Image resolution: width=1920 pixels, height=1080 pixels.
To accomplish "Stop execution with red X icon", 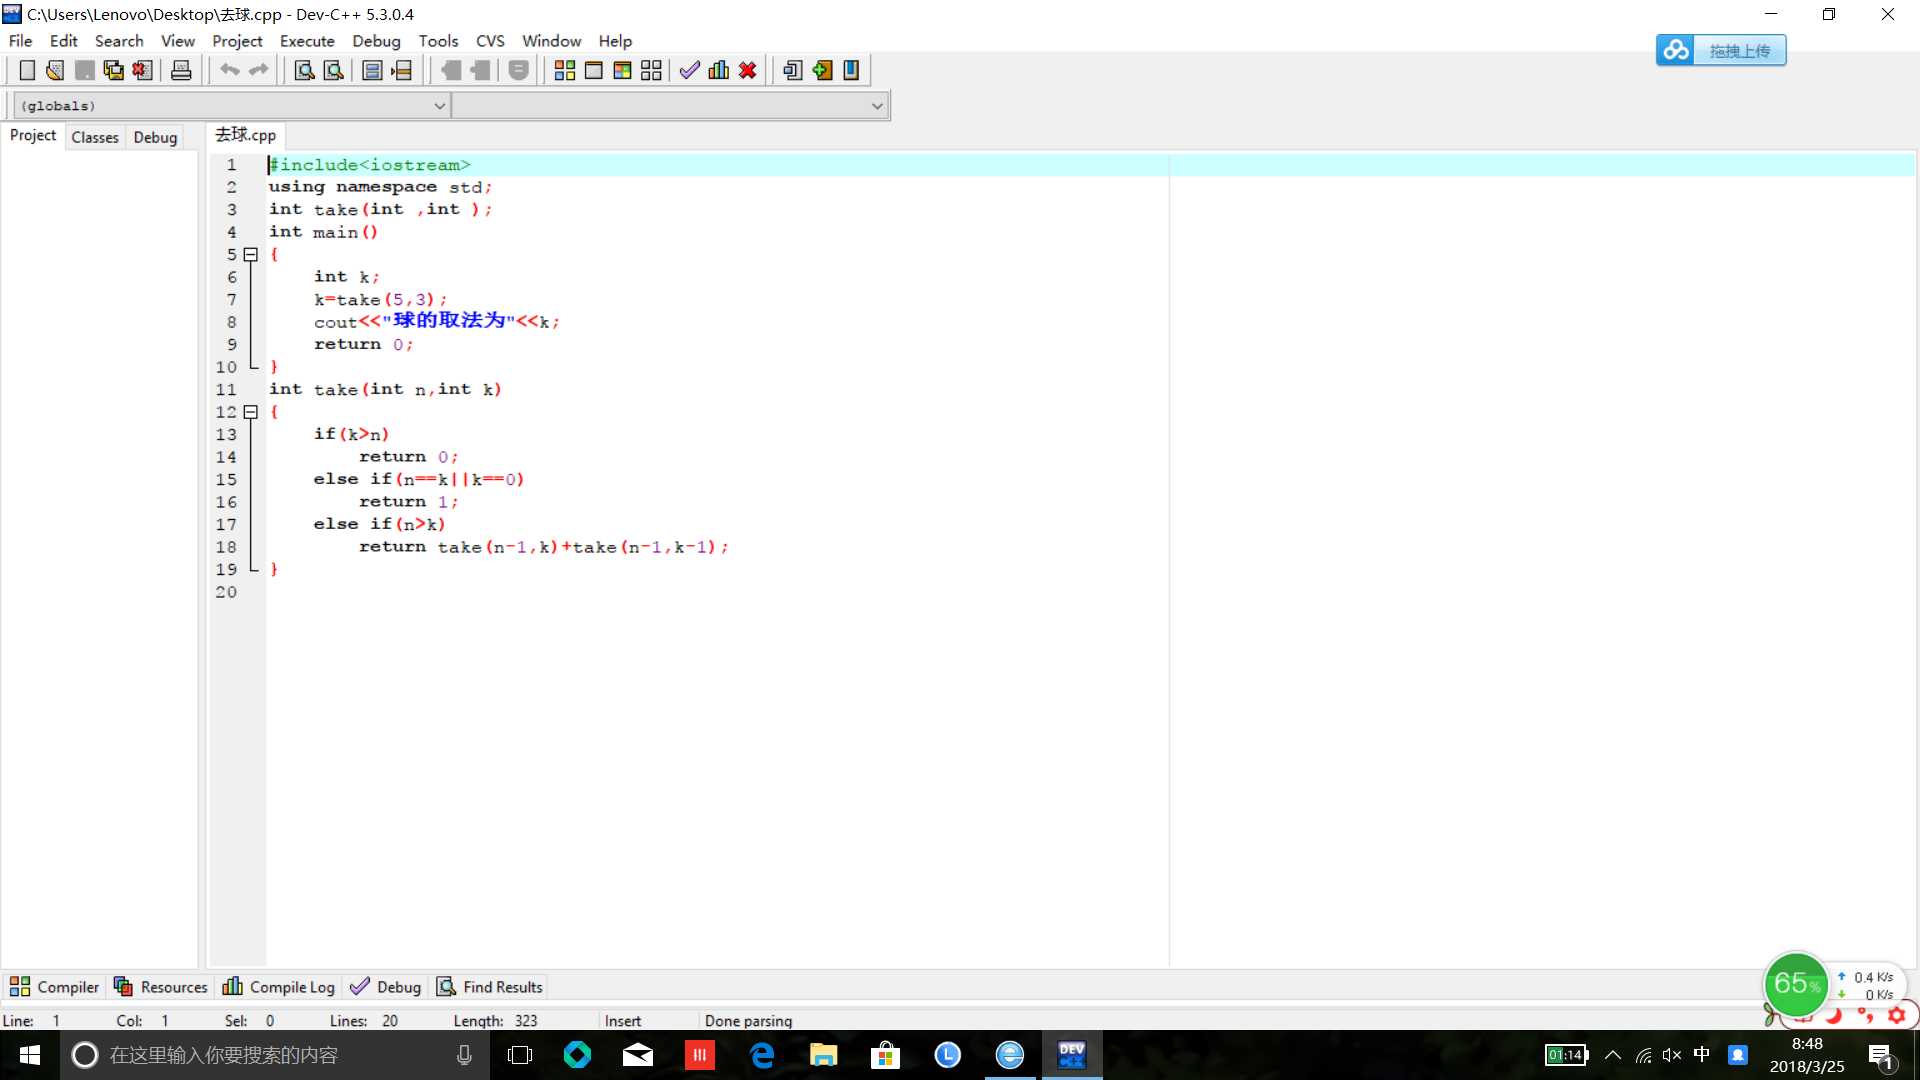I will [x=748, y=70].
